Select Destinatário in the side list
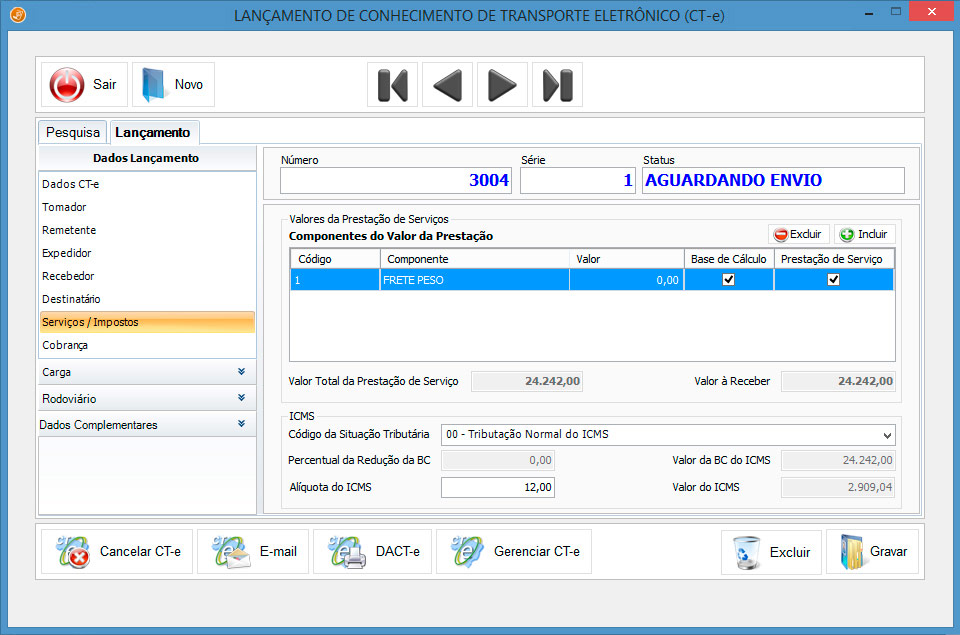 (147, 299)
